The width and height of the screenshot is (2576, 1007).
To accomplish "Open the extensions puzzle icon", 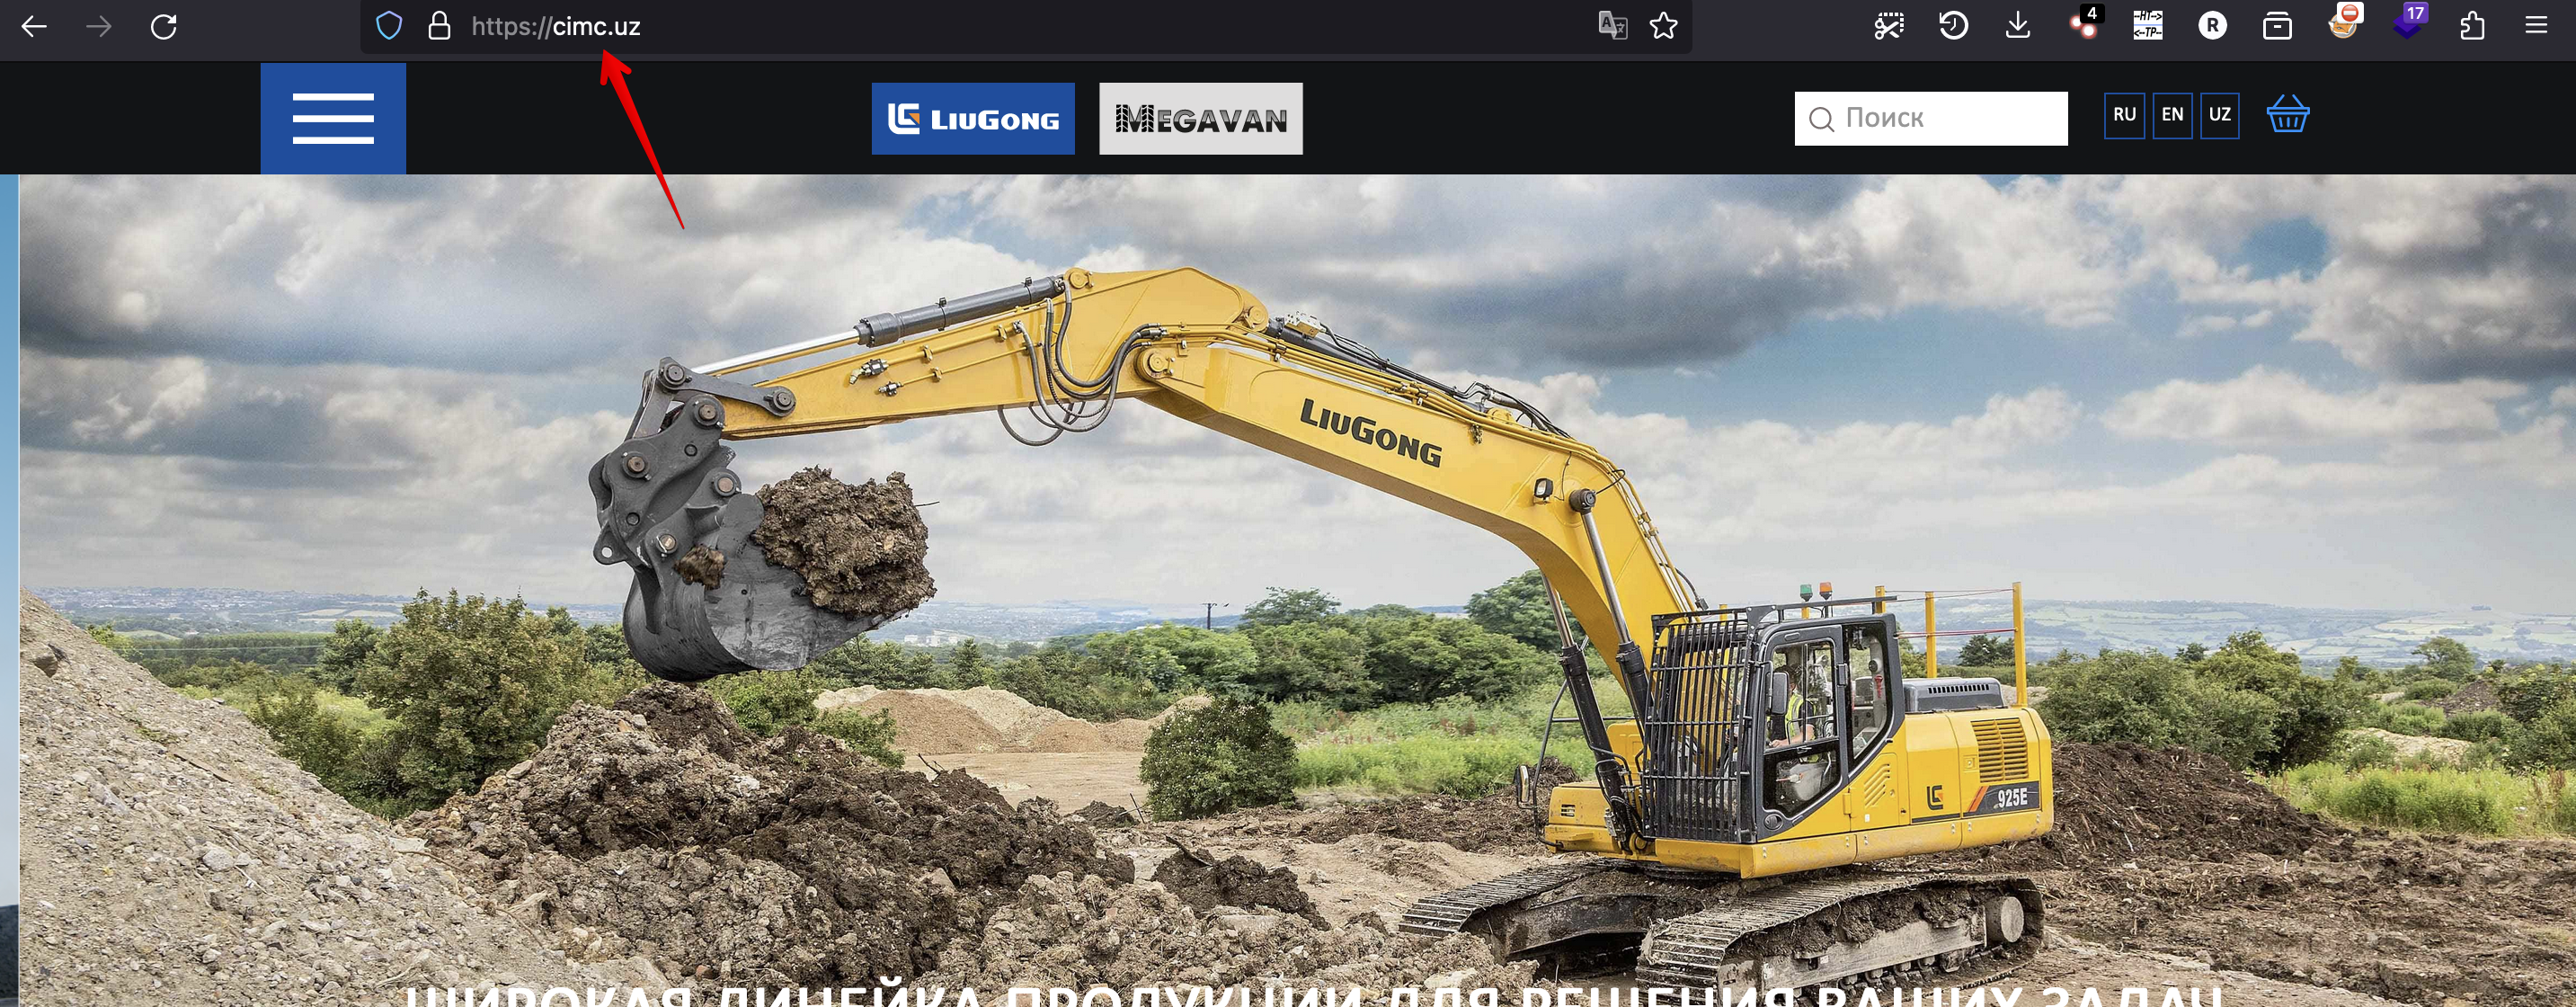I will pyautogui.click(x=2472, y=26).
